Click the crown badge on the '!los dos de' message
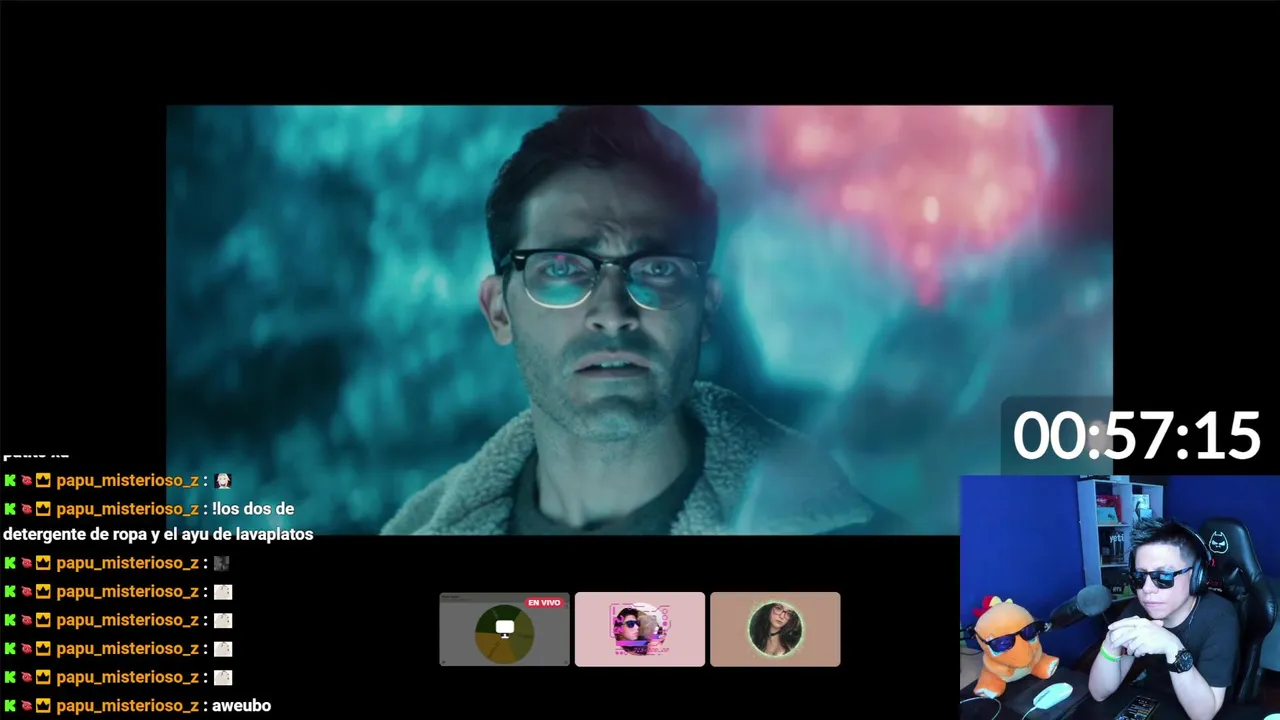Viewport: 1280px width, 720px height. tap(43, 509)
